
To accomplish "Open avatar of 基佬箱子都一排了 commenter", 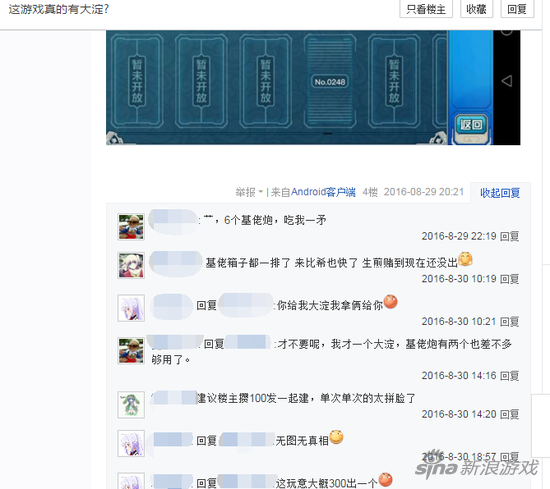I will (131, 265).
